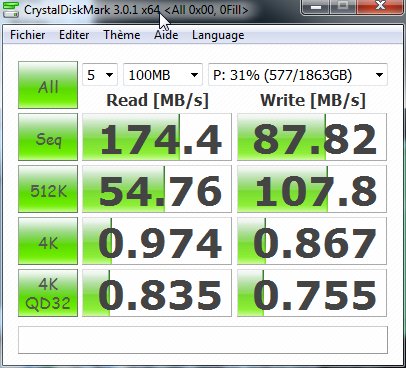Open the Fichier menu
Viewport: 406px width, 368px height.
click(28, 35)
